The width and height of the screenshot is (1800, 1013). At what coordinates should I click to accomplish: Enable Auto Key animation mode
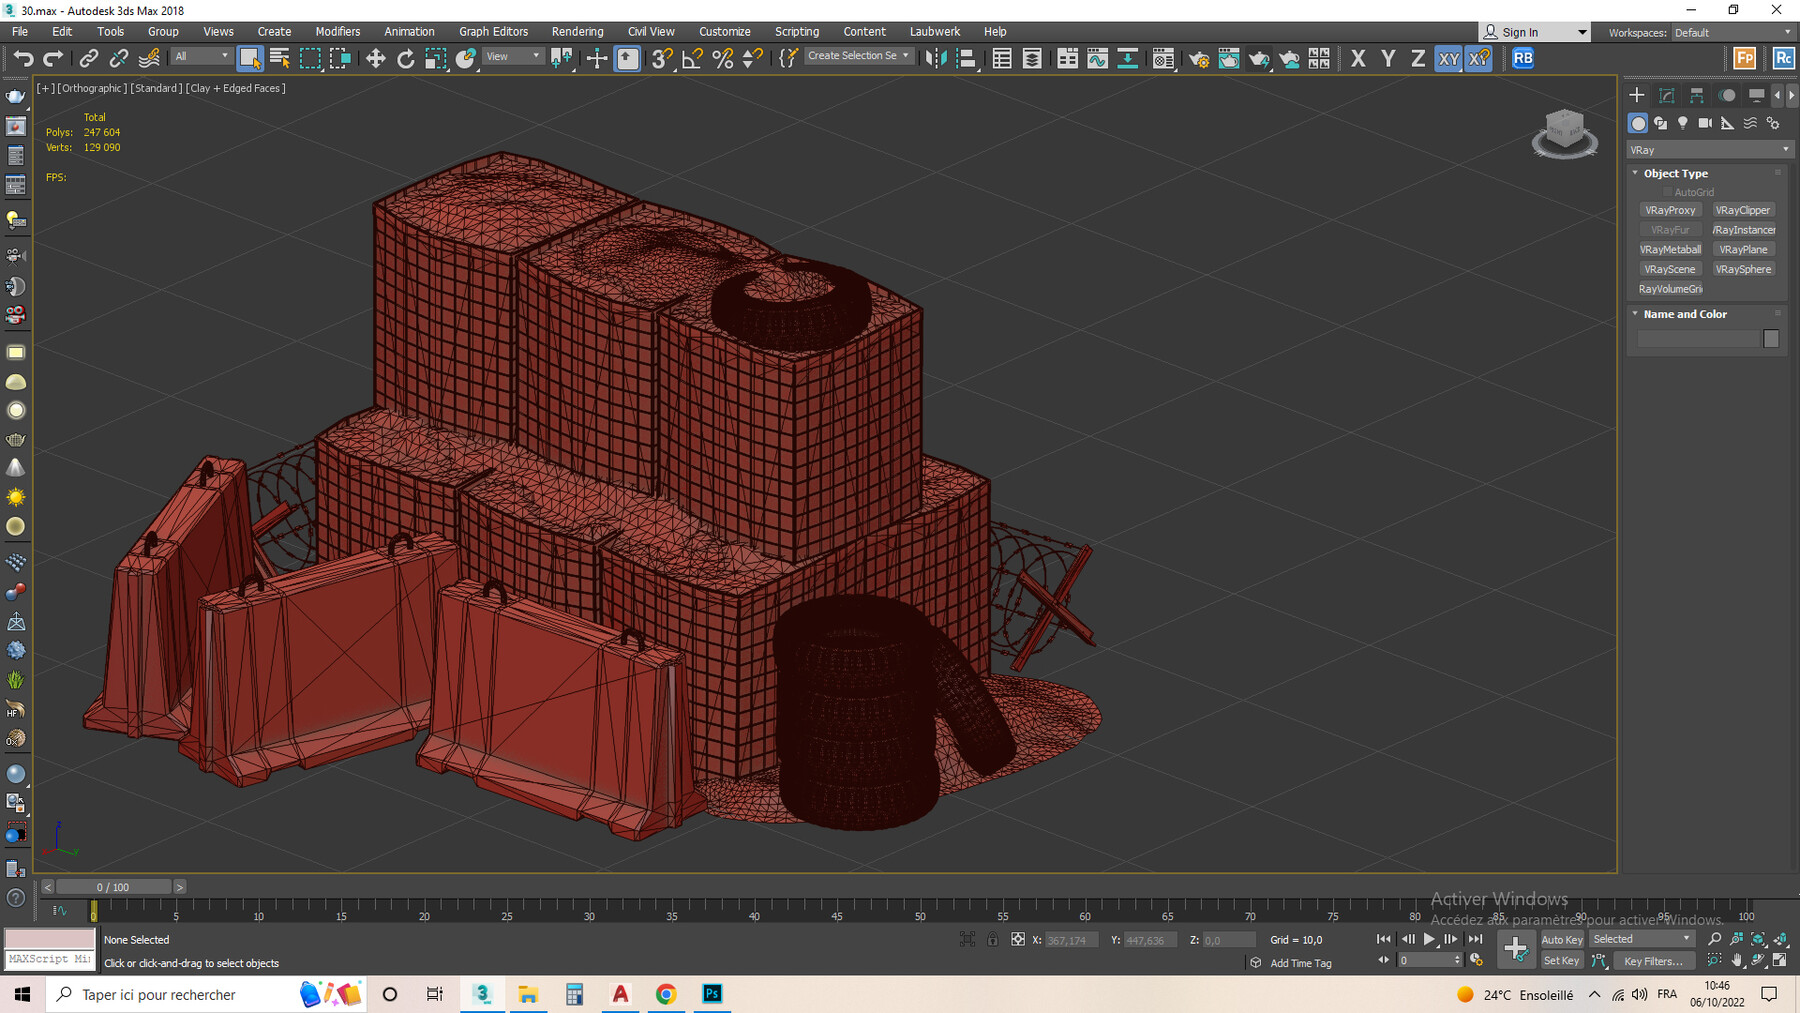tap(1561, 939)
